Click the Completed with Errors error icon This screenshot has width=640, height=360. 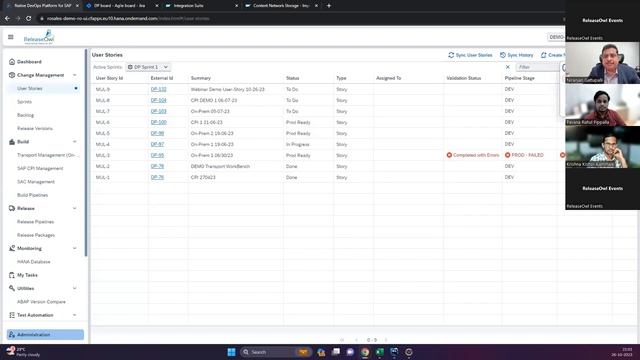[449, 155]
